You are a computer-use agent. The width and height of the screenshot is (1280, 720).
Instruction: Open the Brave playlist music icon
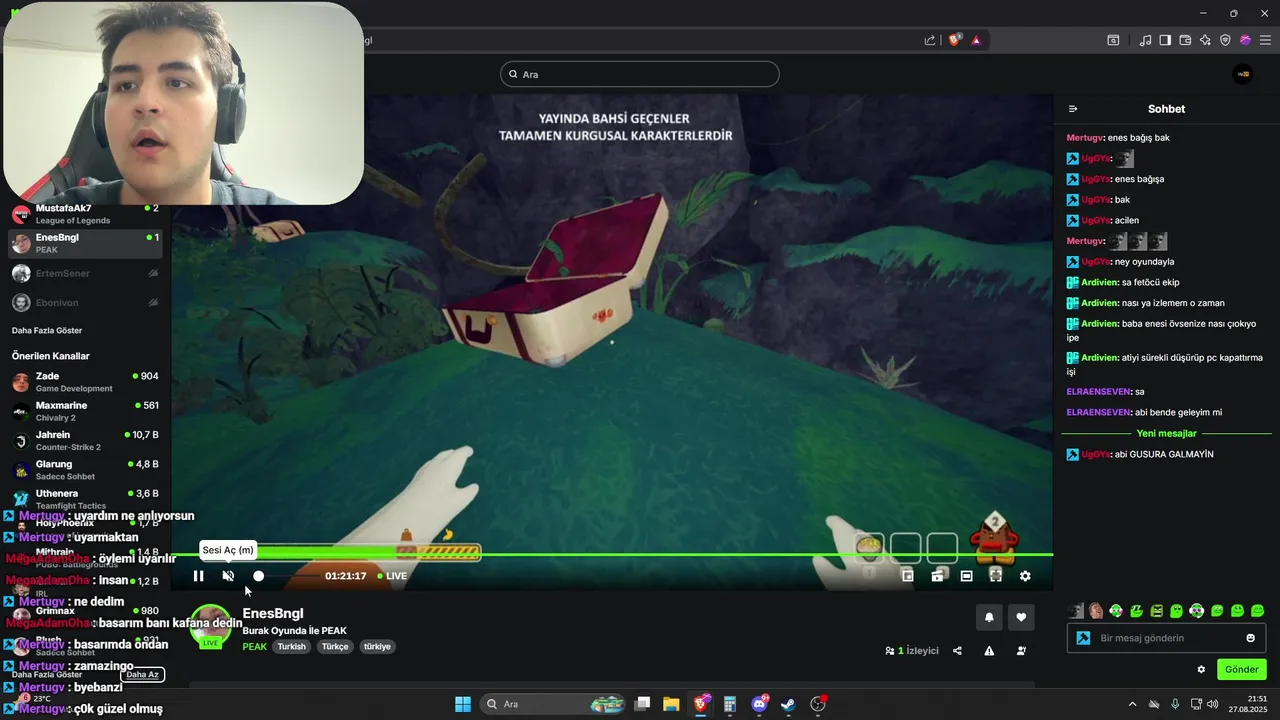click(1145, 40)
